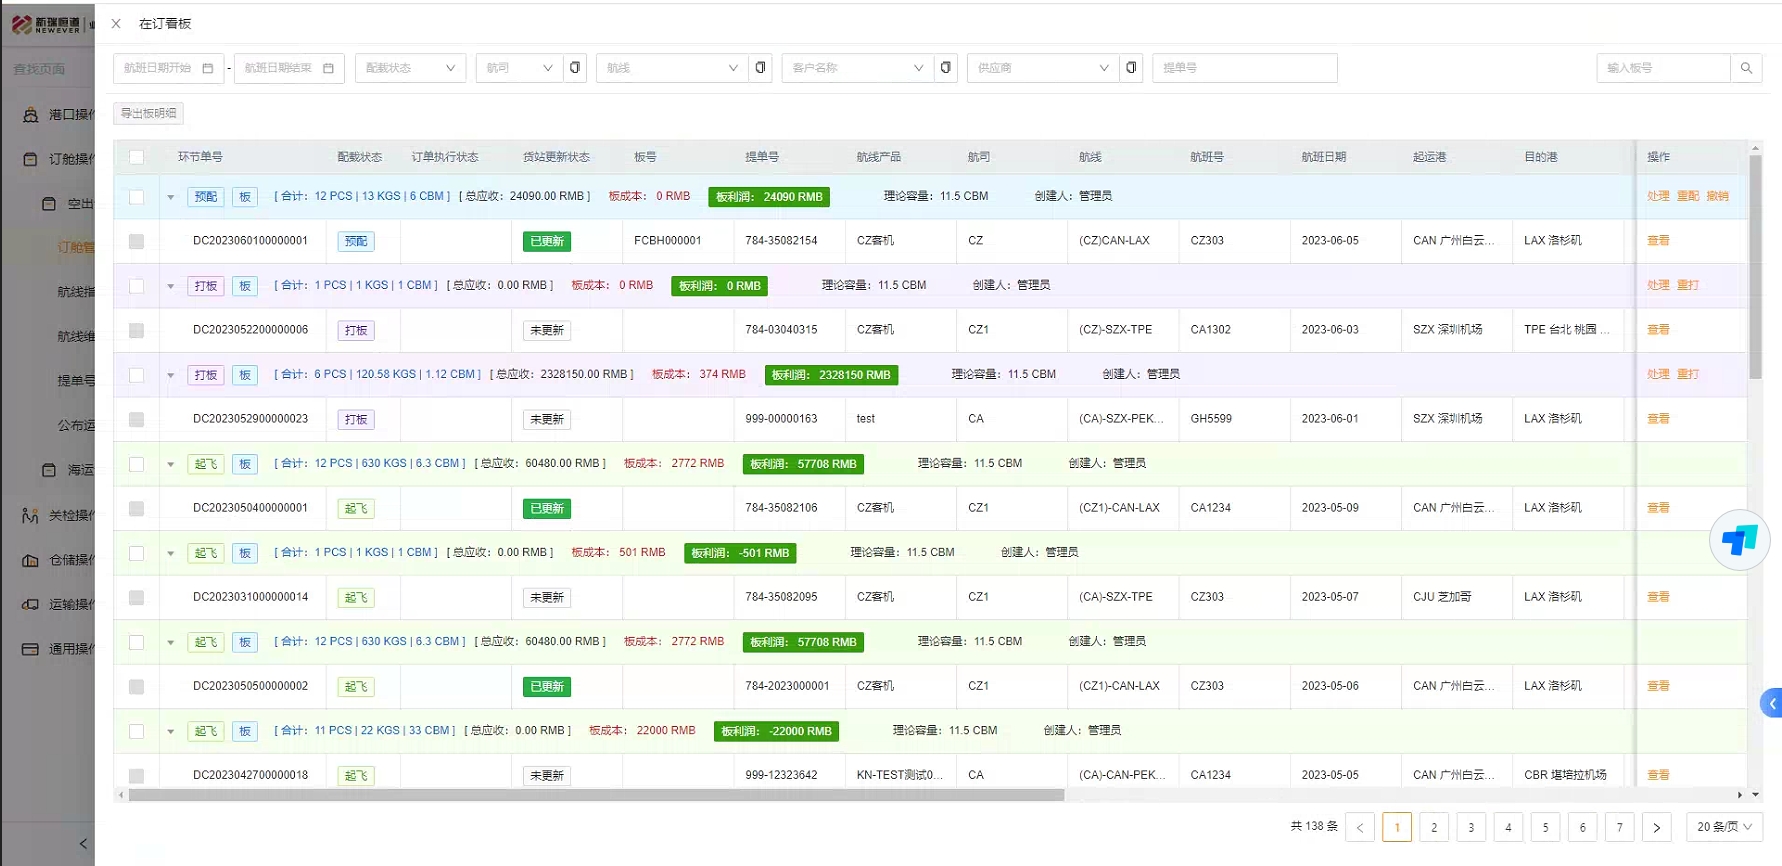Collapse the 打板 0 RMB profit group row
The width and height of the screenshot is (1782, 866).
[x=171, y=286]
